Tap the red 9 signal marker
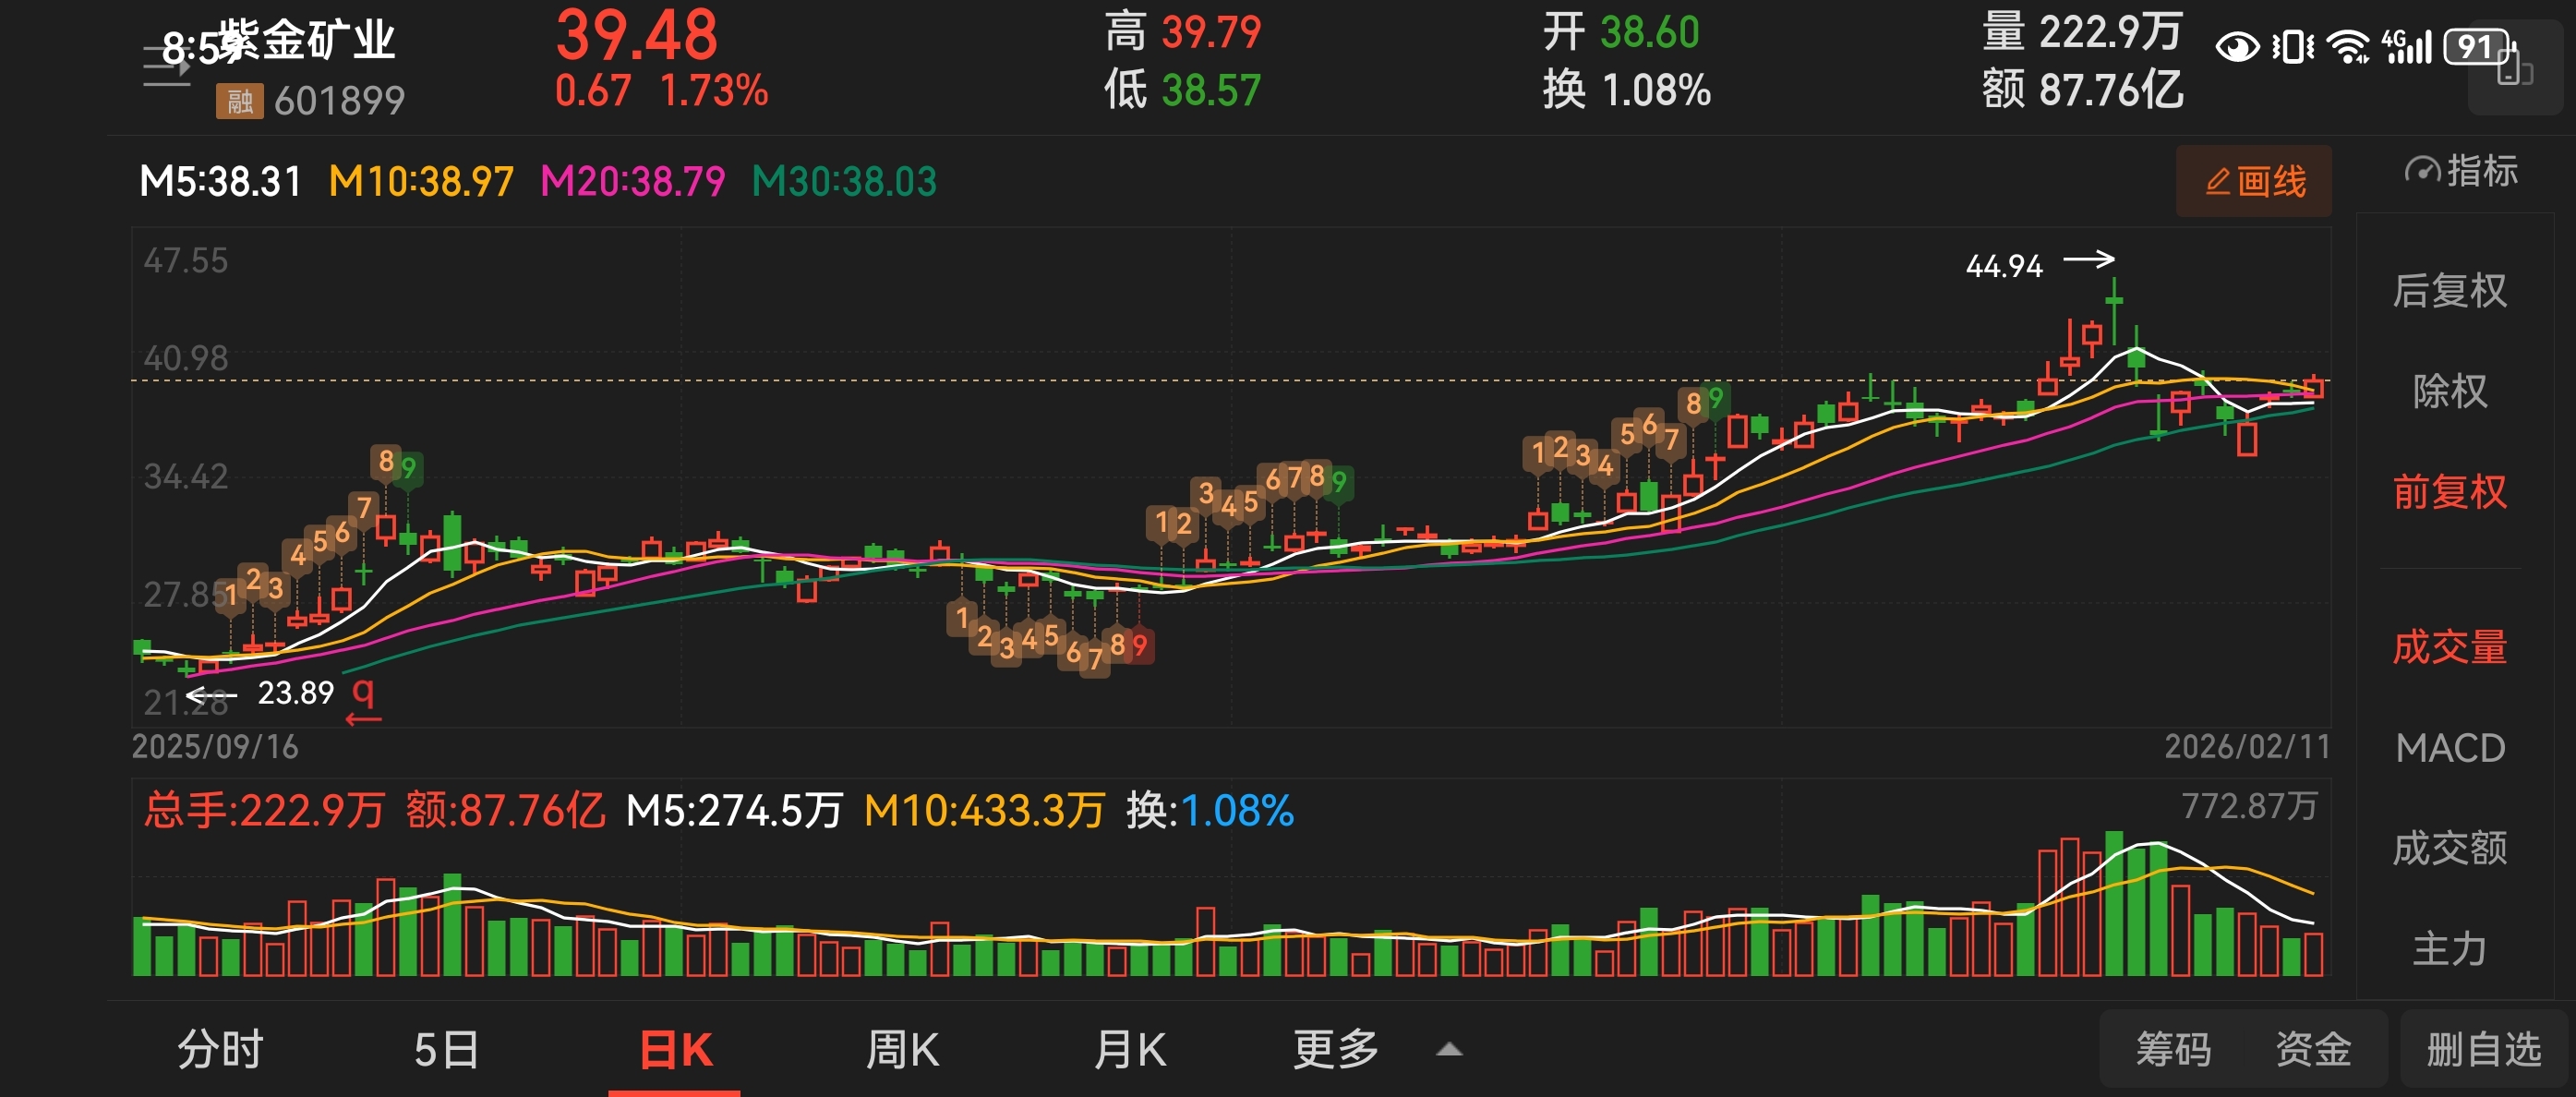This screenshot has width=2576, height=1097. (1140, 645)
